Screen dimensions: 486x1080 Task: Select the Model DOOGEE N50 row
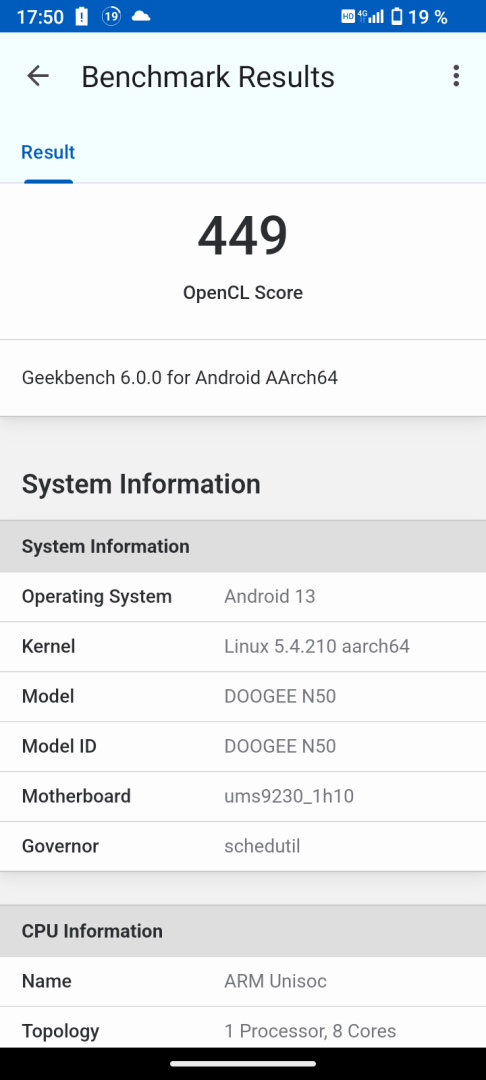243,696
